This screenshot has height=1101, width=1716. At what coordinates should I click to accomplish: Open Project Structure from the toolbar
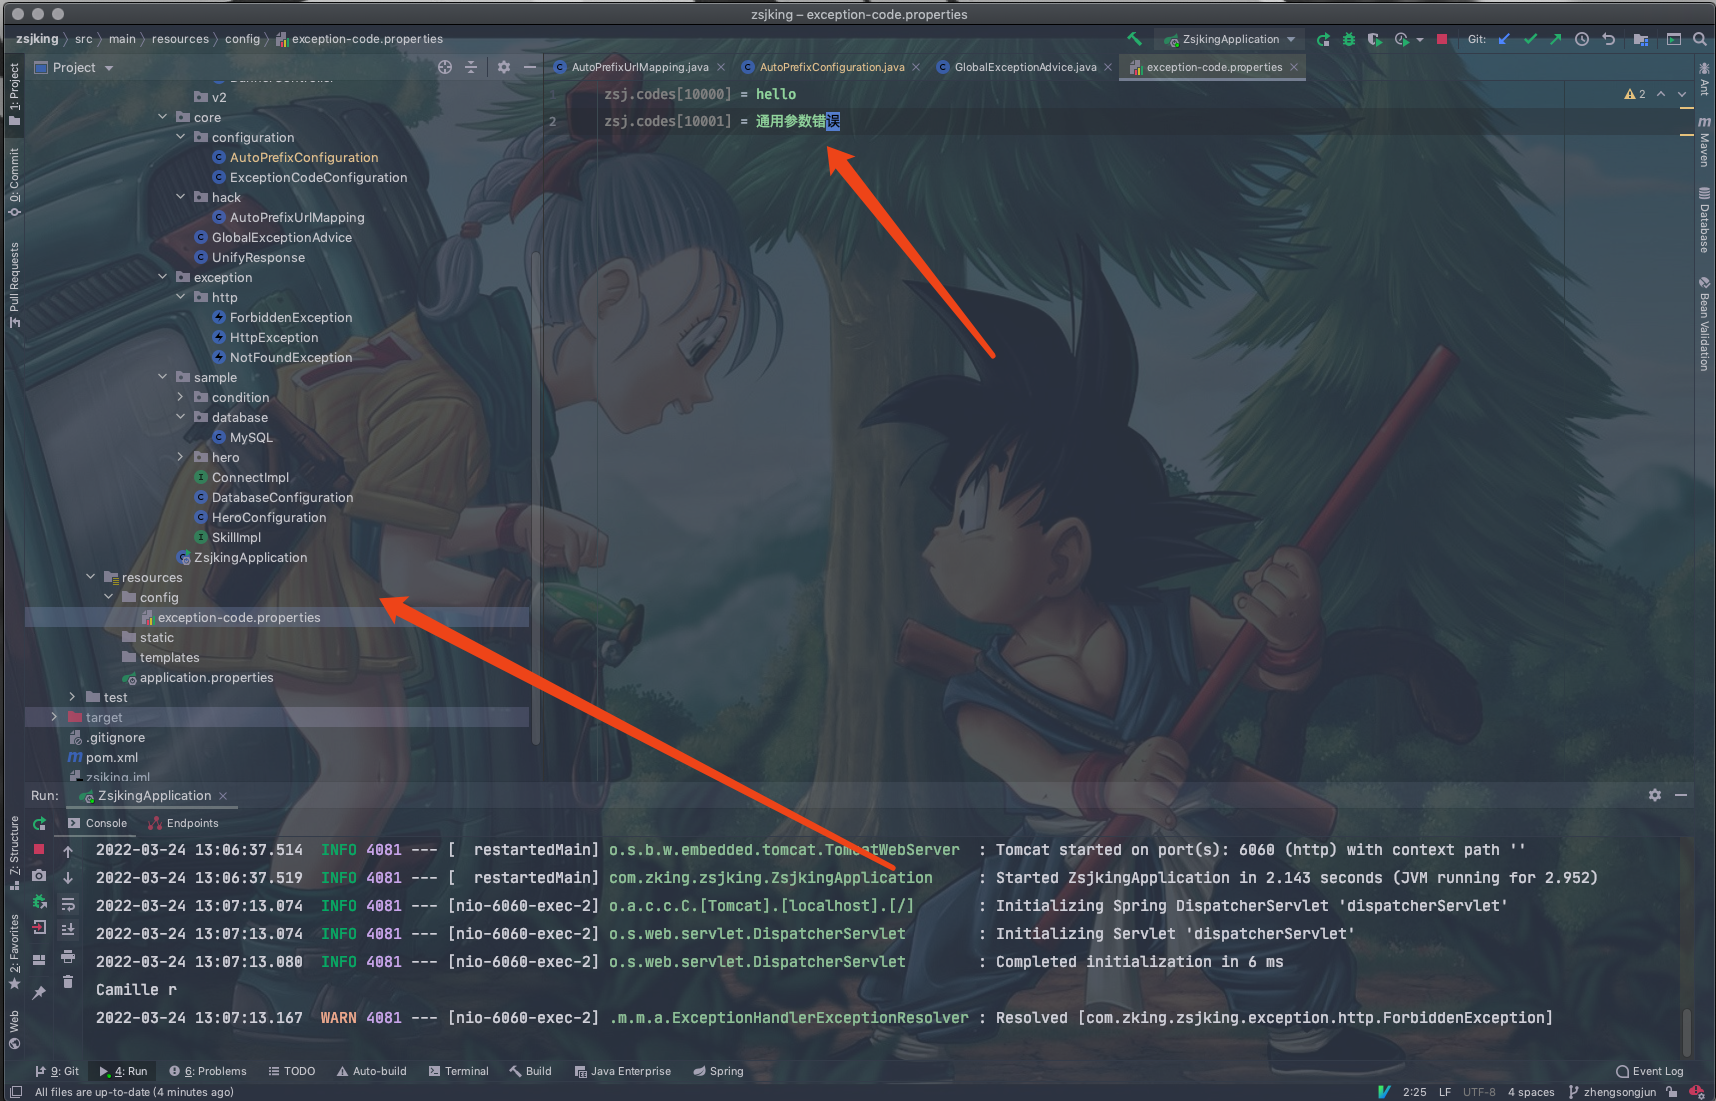[1641, 39]
